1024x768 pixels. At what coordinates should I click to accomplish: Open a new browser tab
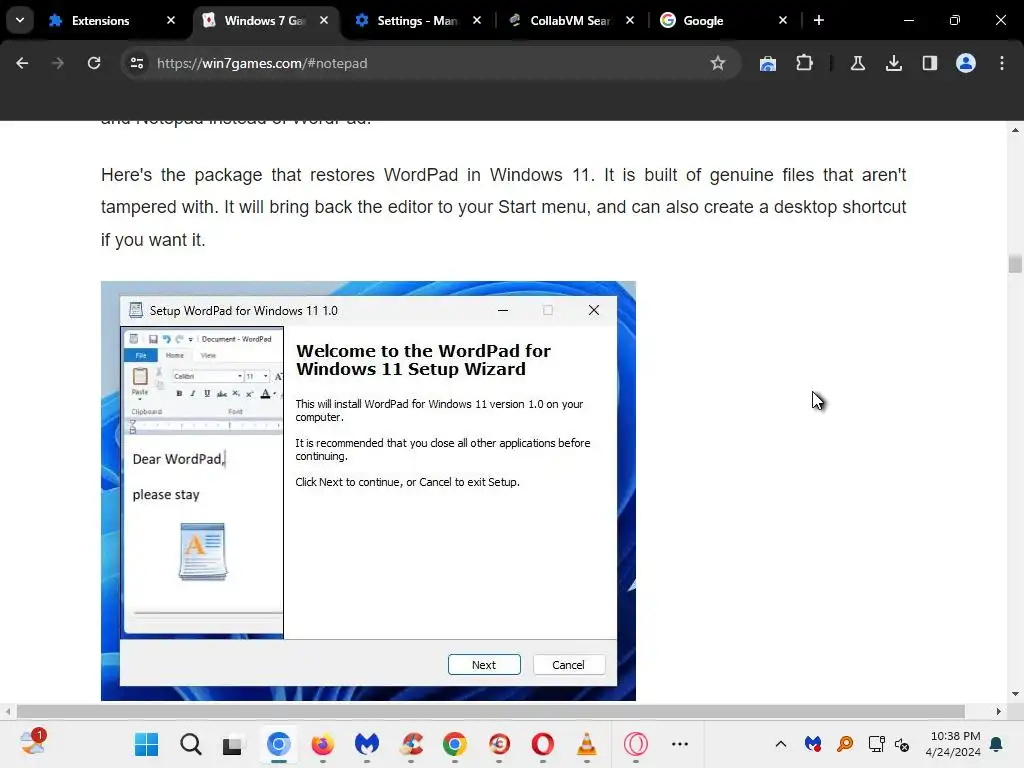pyautogui.click(x=819, y=20)
